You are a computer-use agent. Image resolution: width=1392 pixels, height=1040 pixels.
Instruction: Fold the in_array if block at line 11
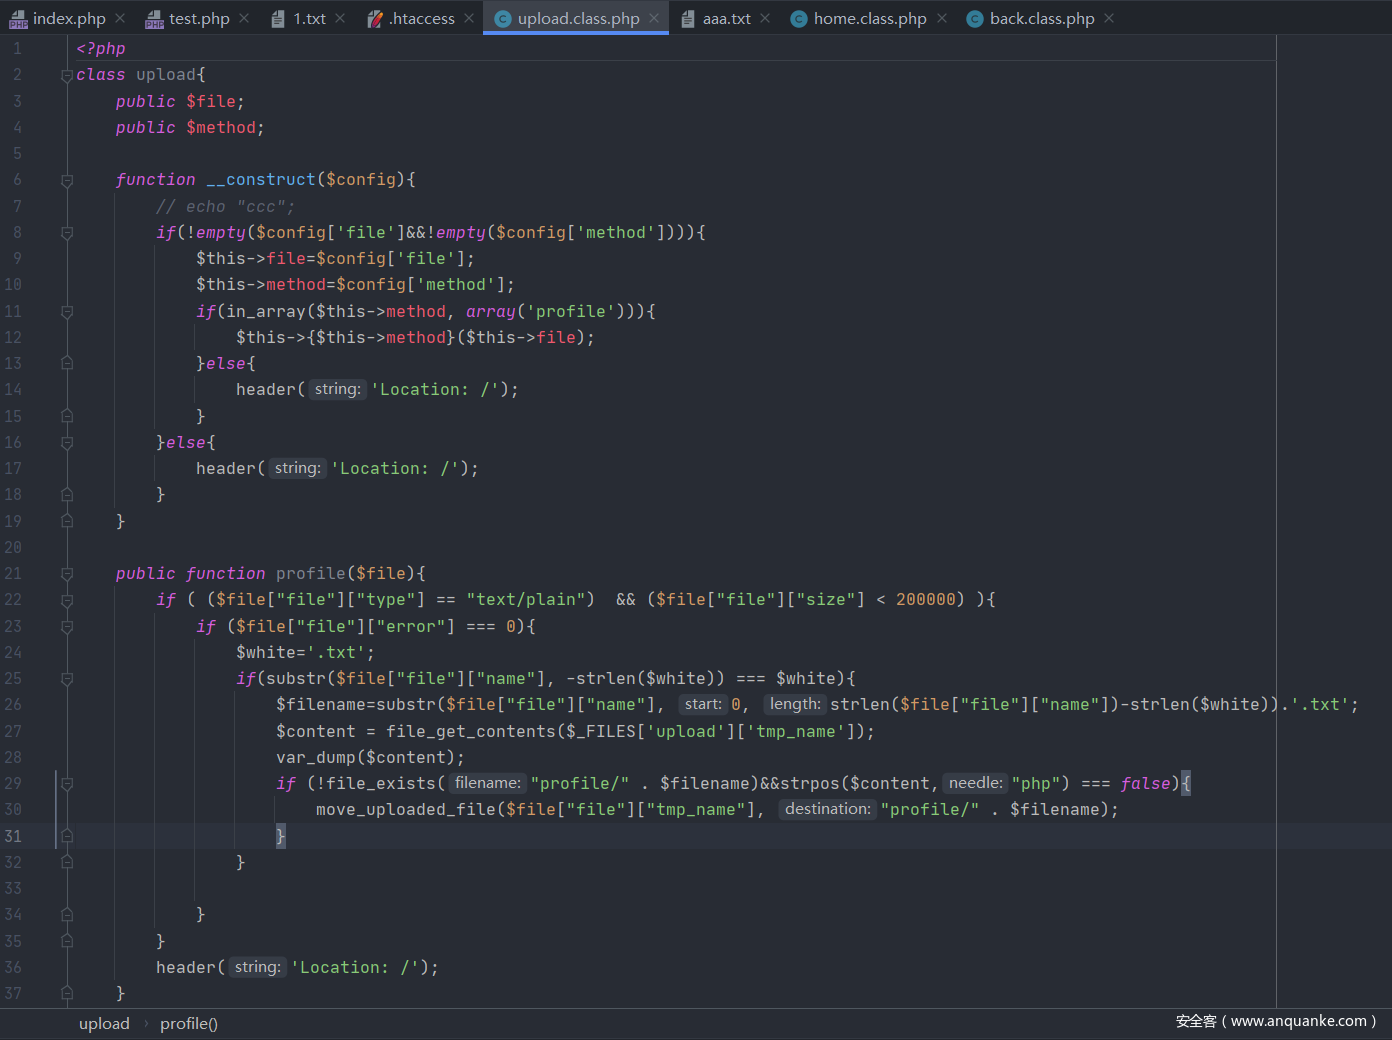pyautogui.click(x=67, y=312)
